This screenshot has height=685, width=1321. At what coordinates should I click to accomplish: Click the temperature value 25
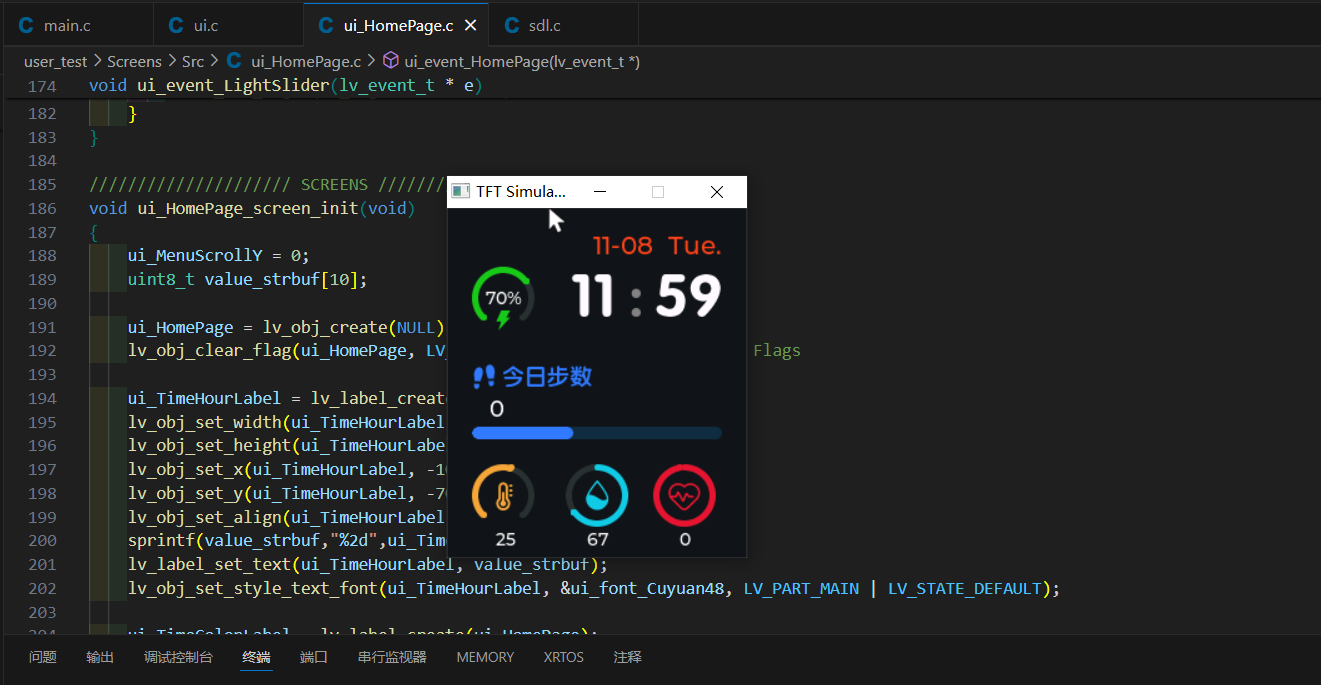[505, 540]
